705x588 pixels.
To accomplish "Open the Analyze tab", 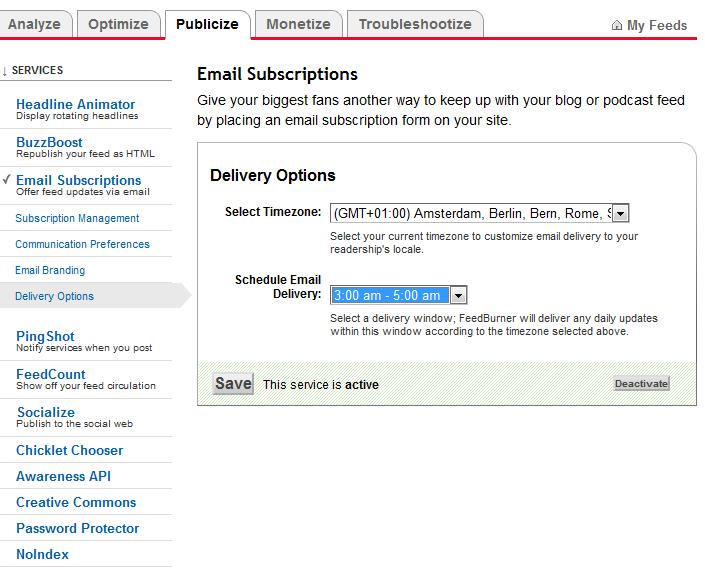I will 35,24.
